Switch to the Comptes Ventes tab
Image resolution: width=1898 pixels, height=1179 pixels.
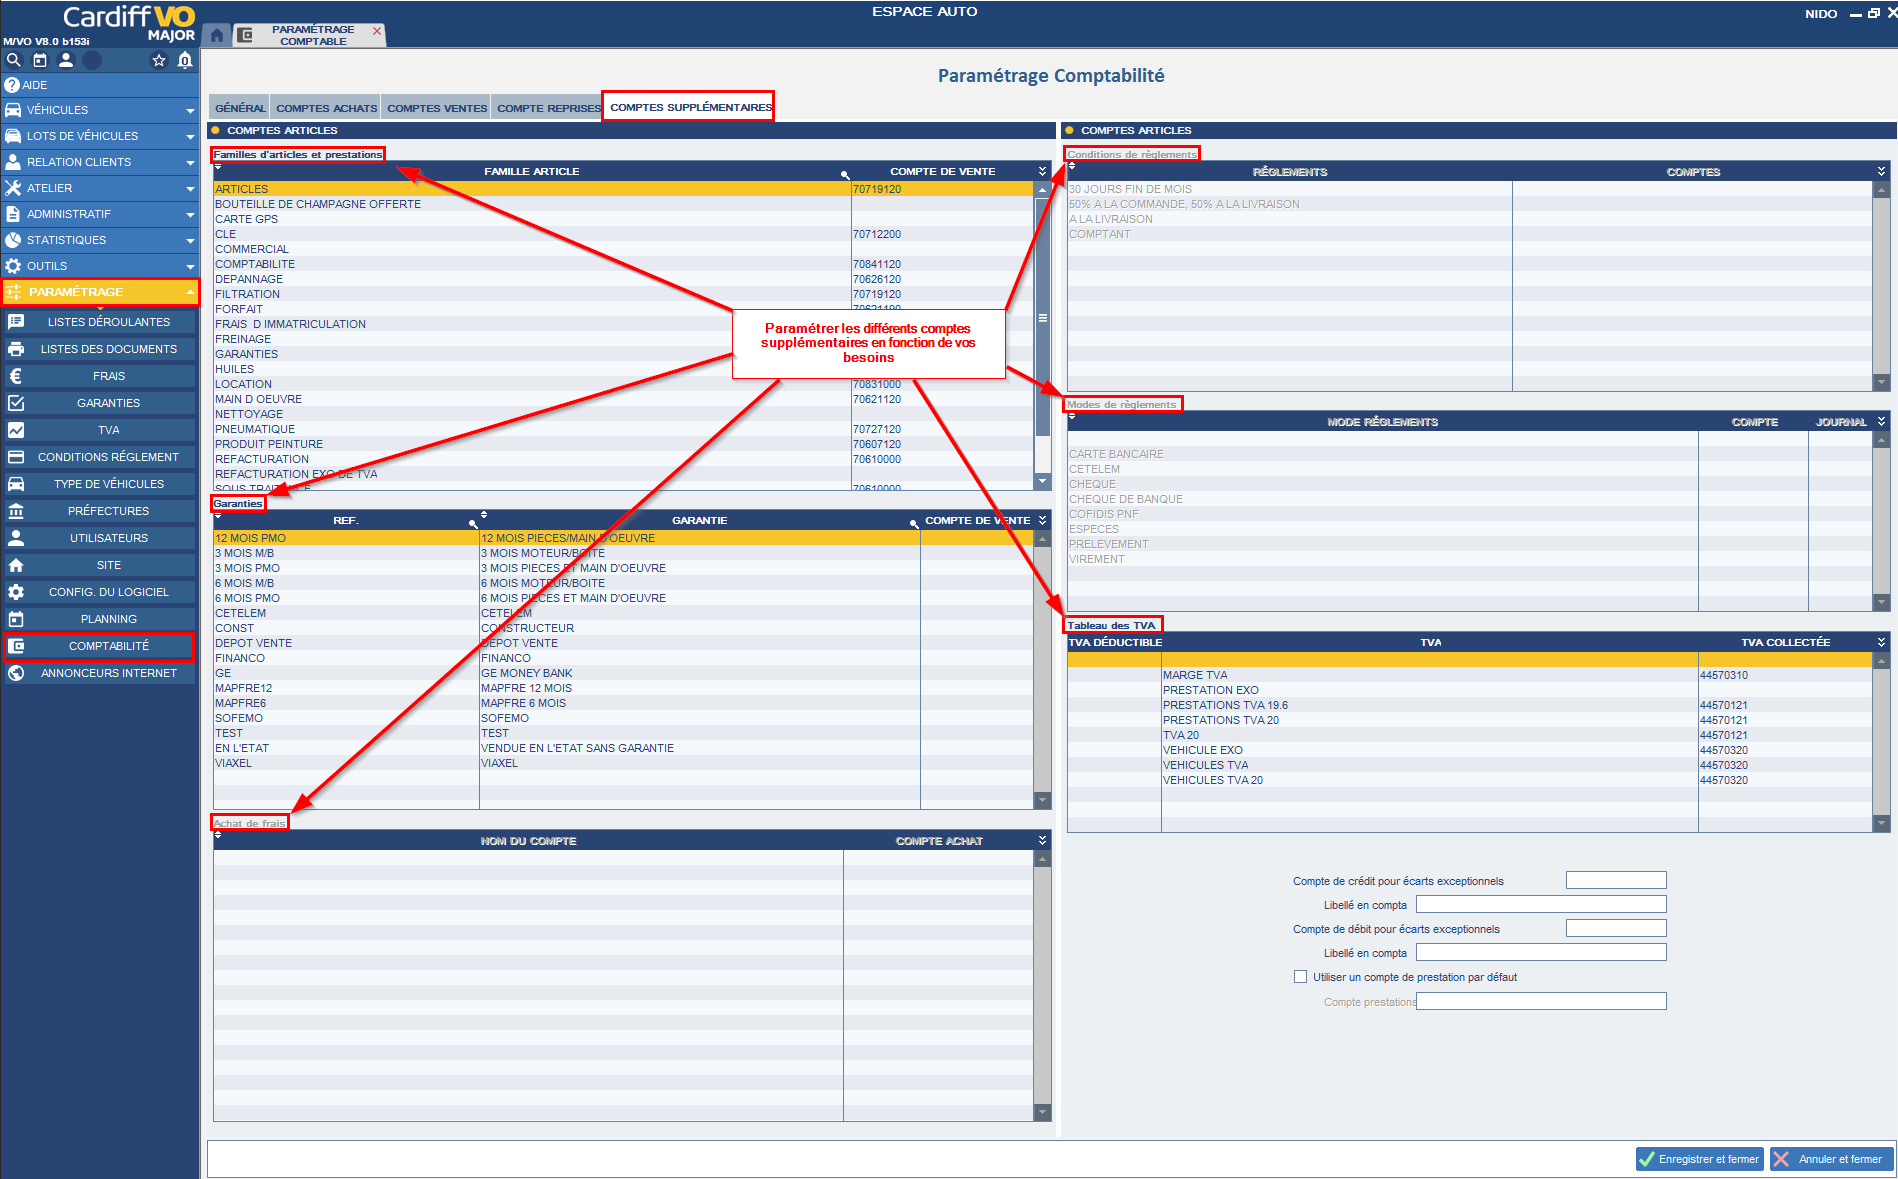(437, 108)
